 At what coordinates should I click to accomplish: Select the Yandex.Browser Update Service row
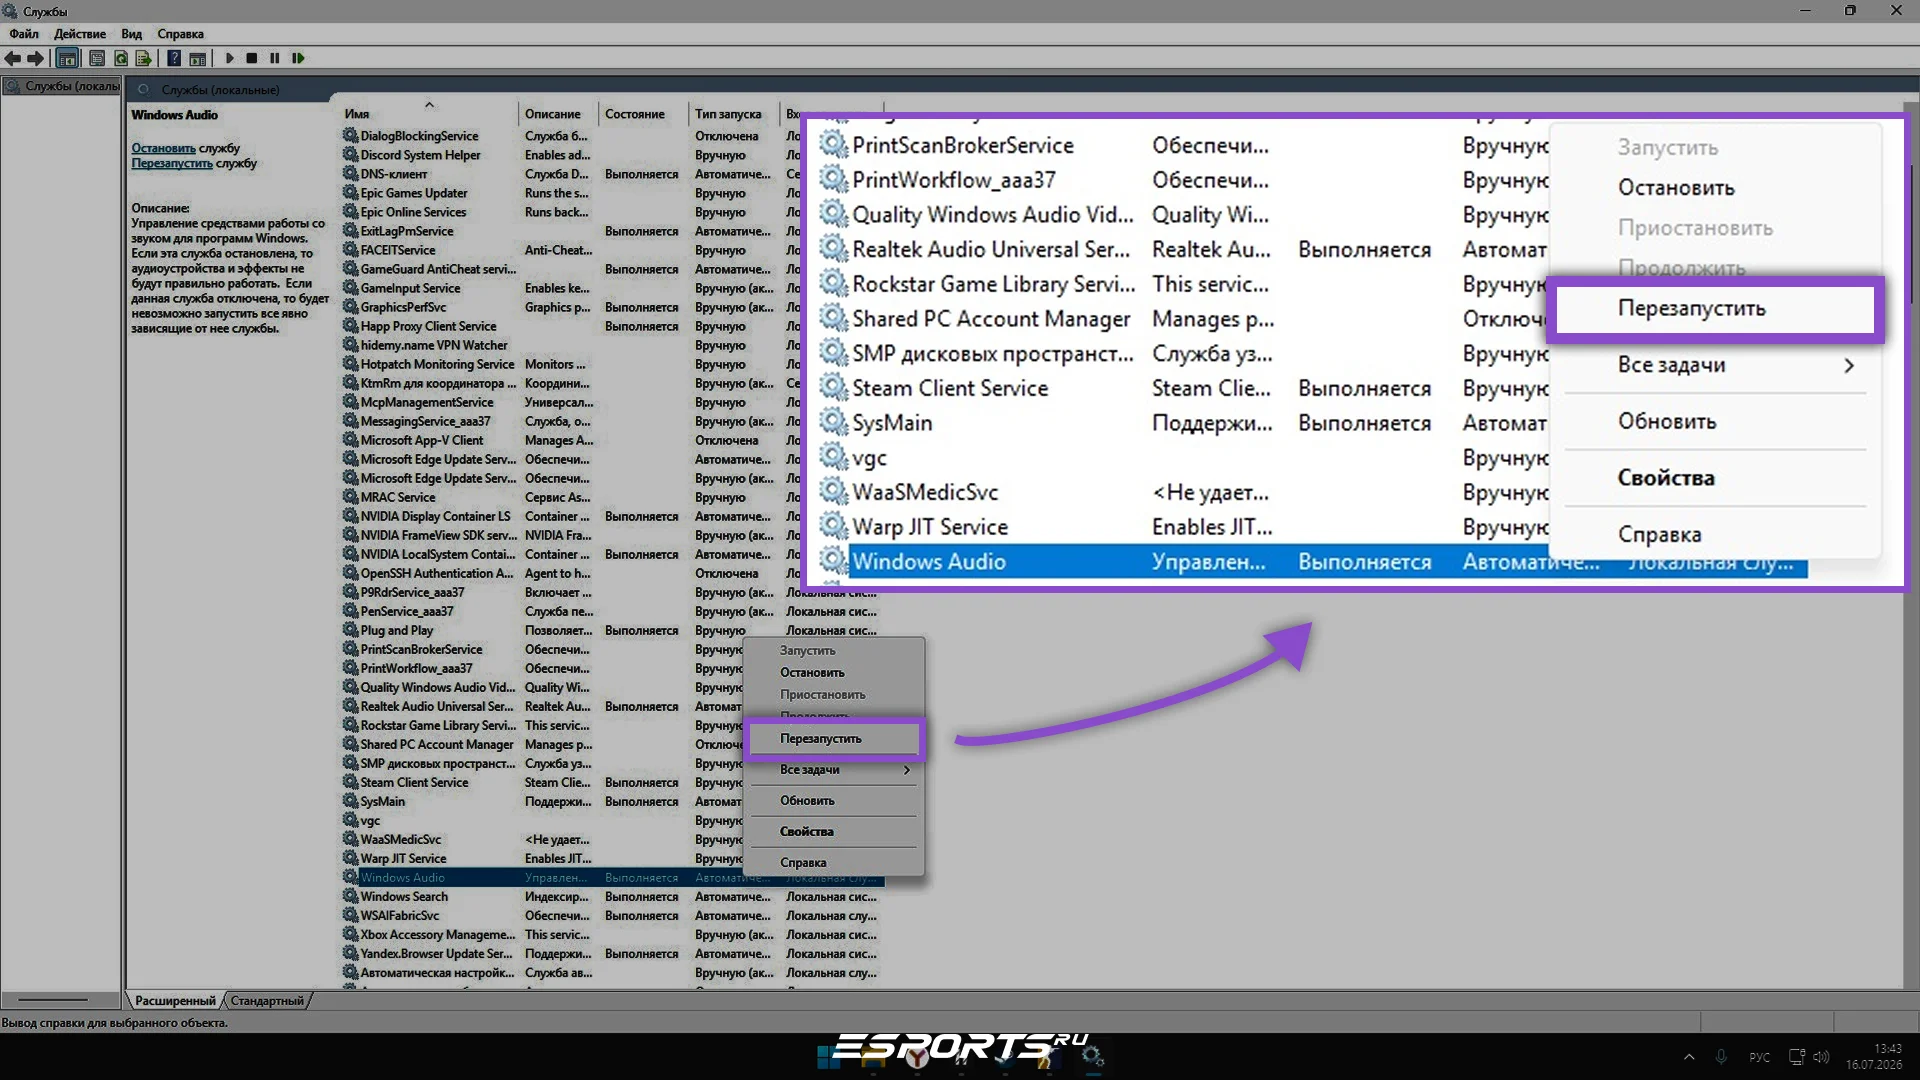(x=612, y=953)
